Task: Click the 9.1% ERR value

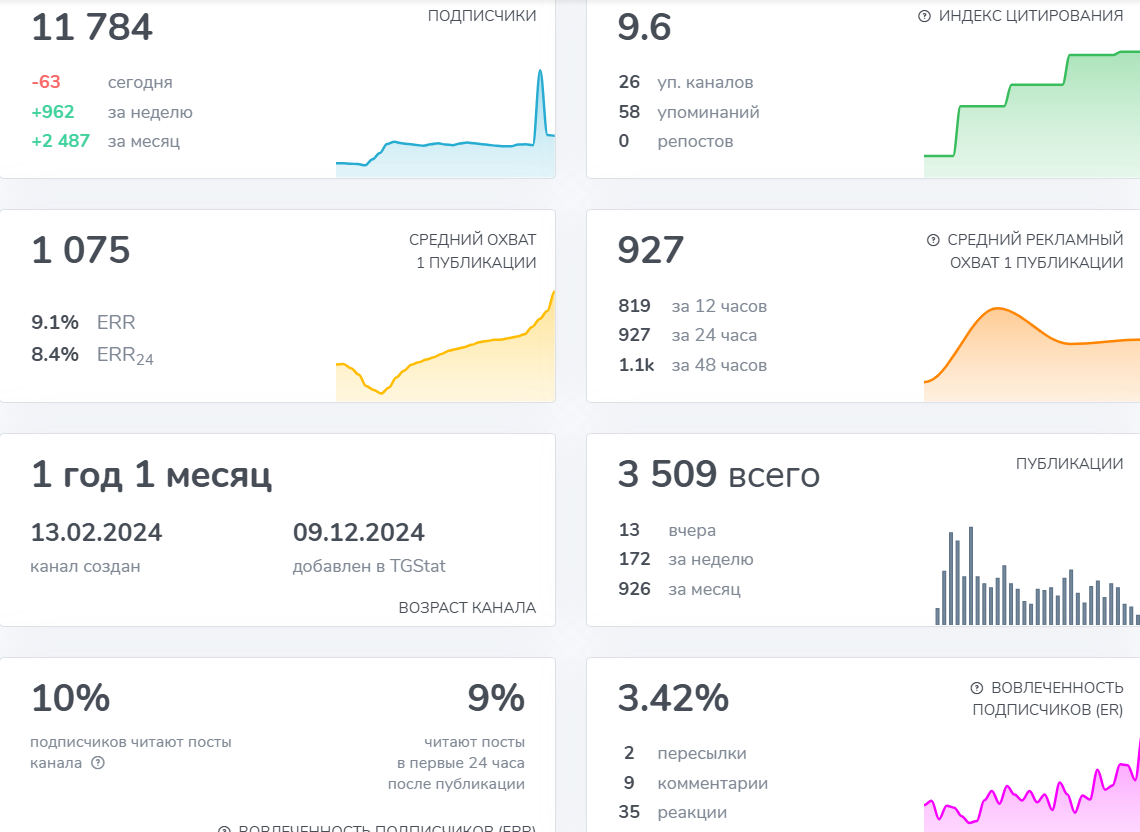Action: [x=55, y=322]
